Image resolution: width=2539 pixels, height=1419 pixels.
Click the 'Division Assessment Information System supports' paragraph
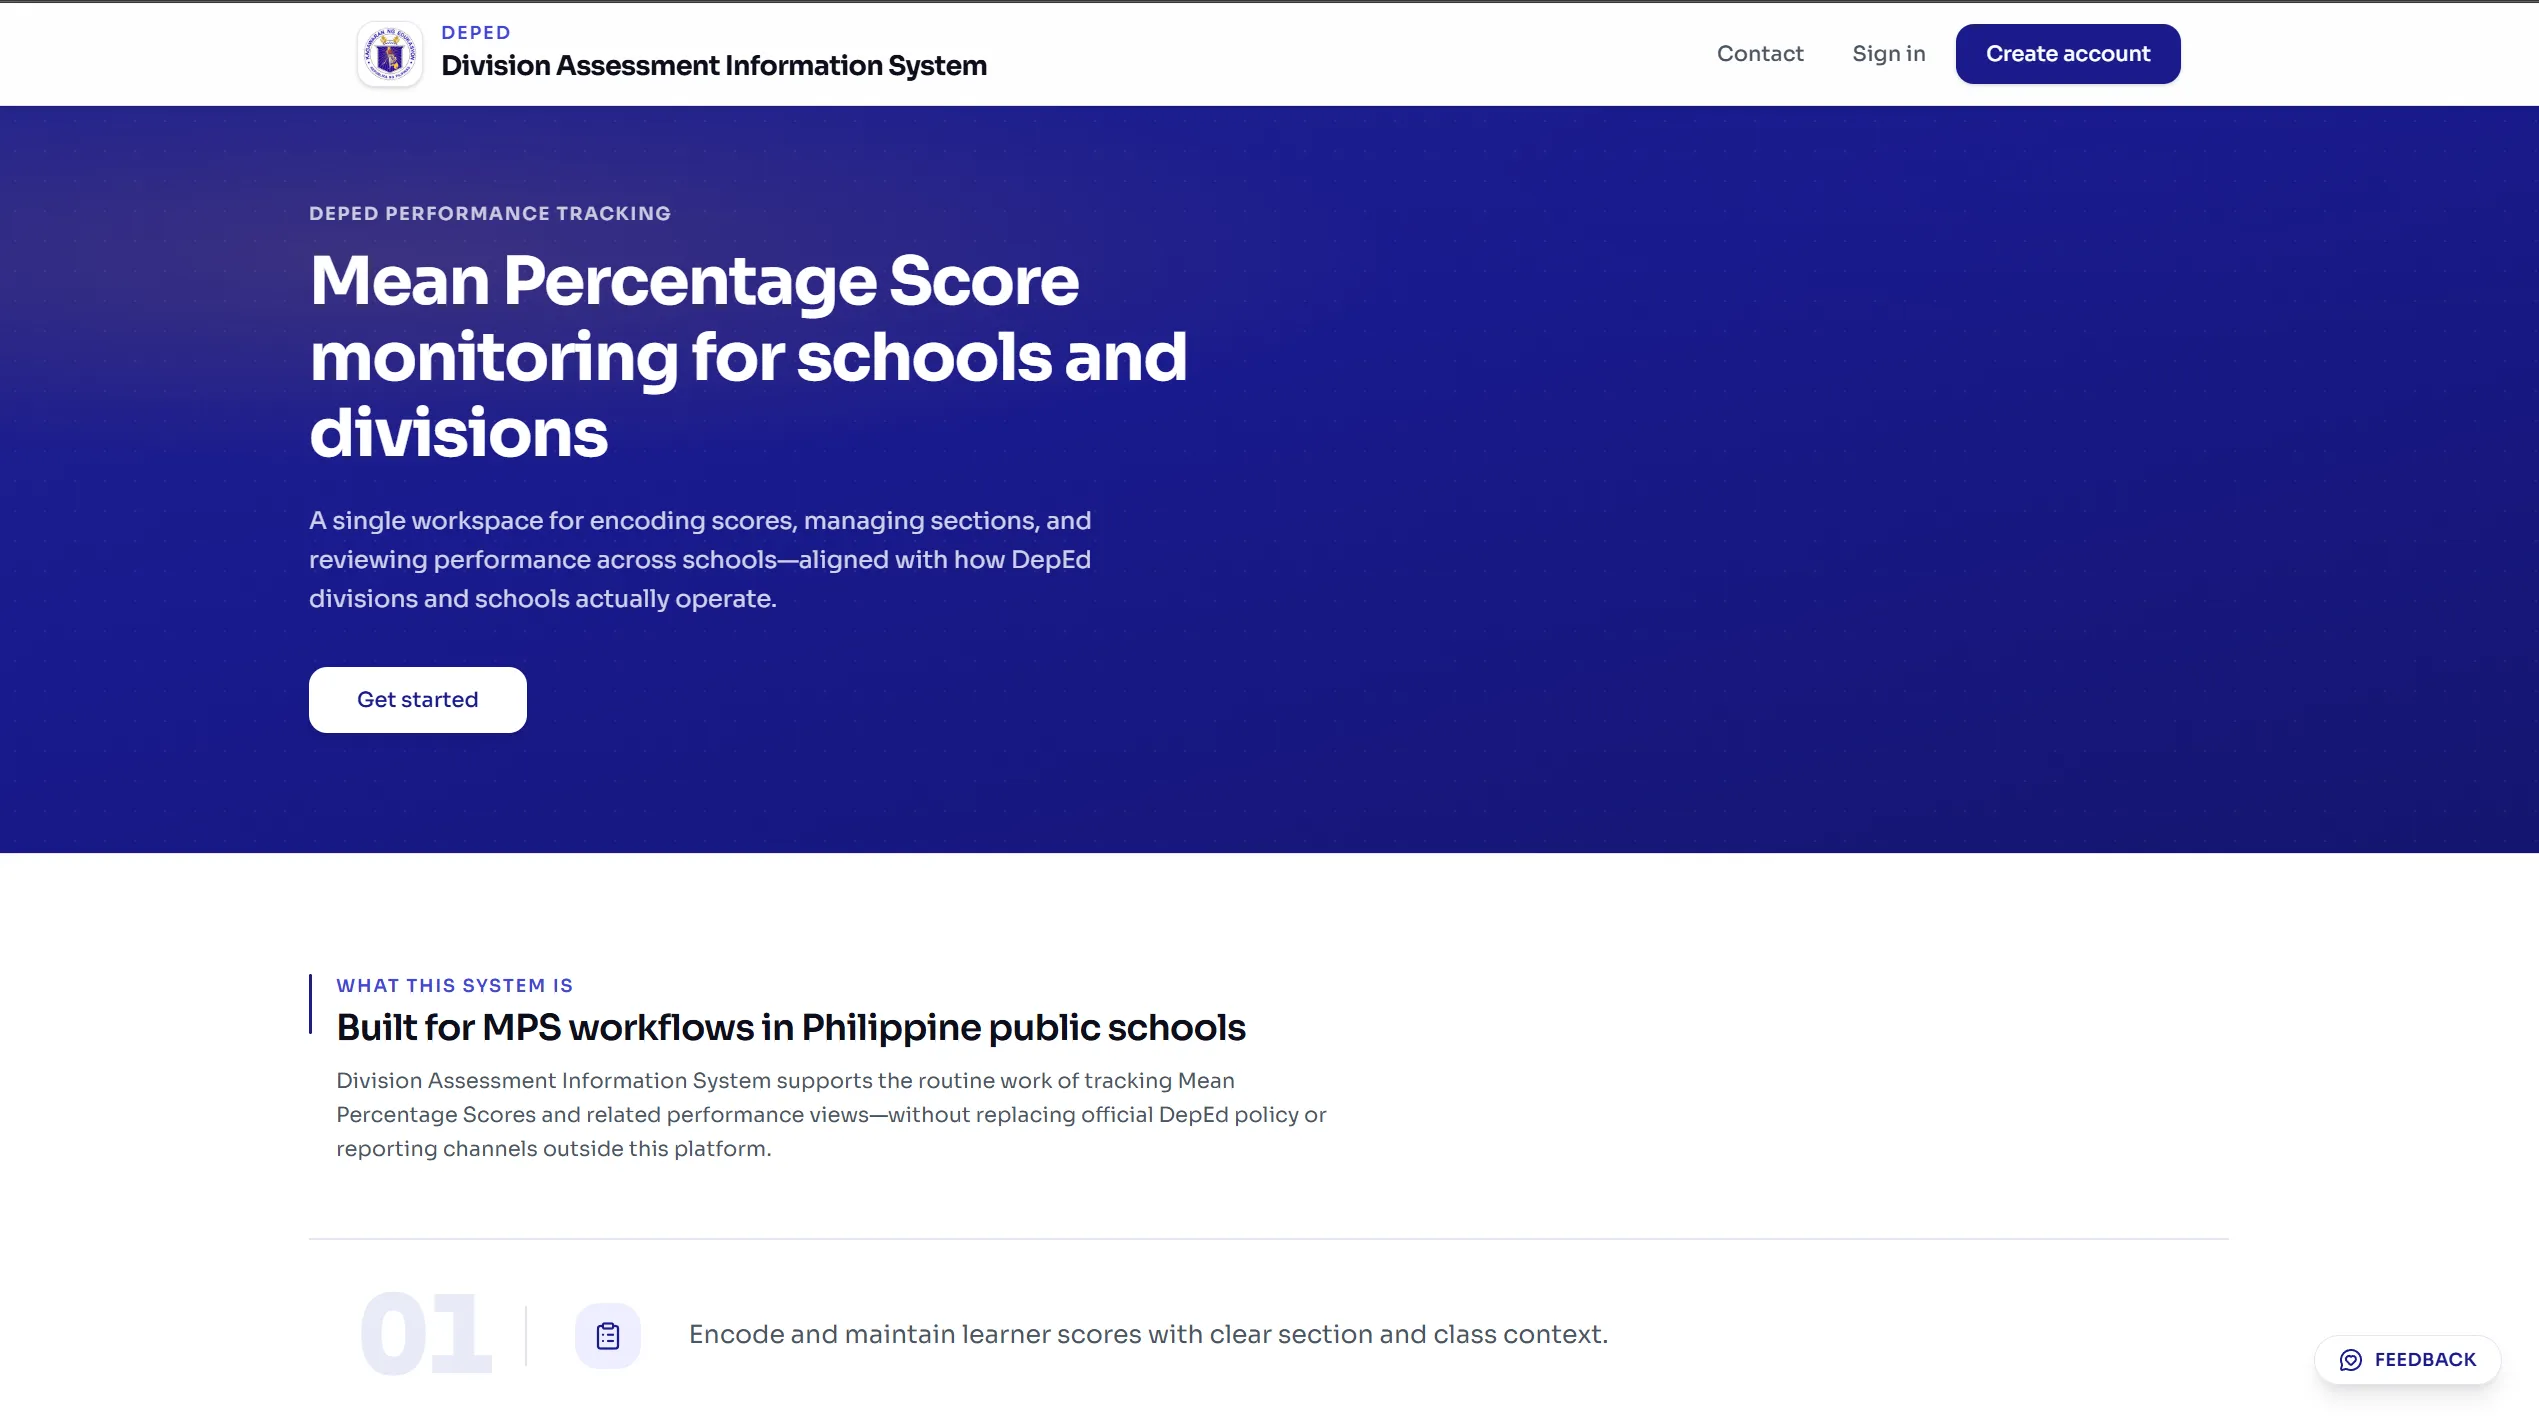pyautogui.click(x=831, y=1115)
